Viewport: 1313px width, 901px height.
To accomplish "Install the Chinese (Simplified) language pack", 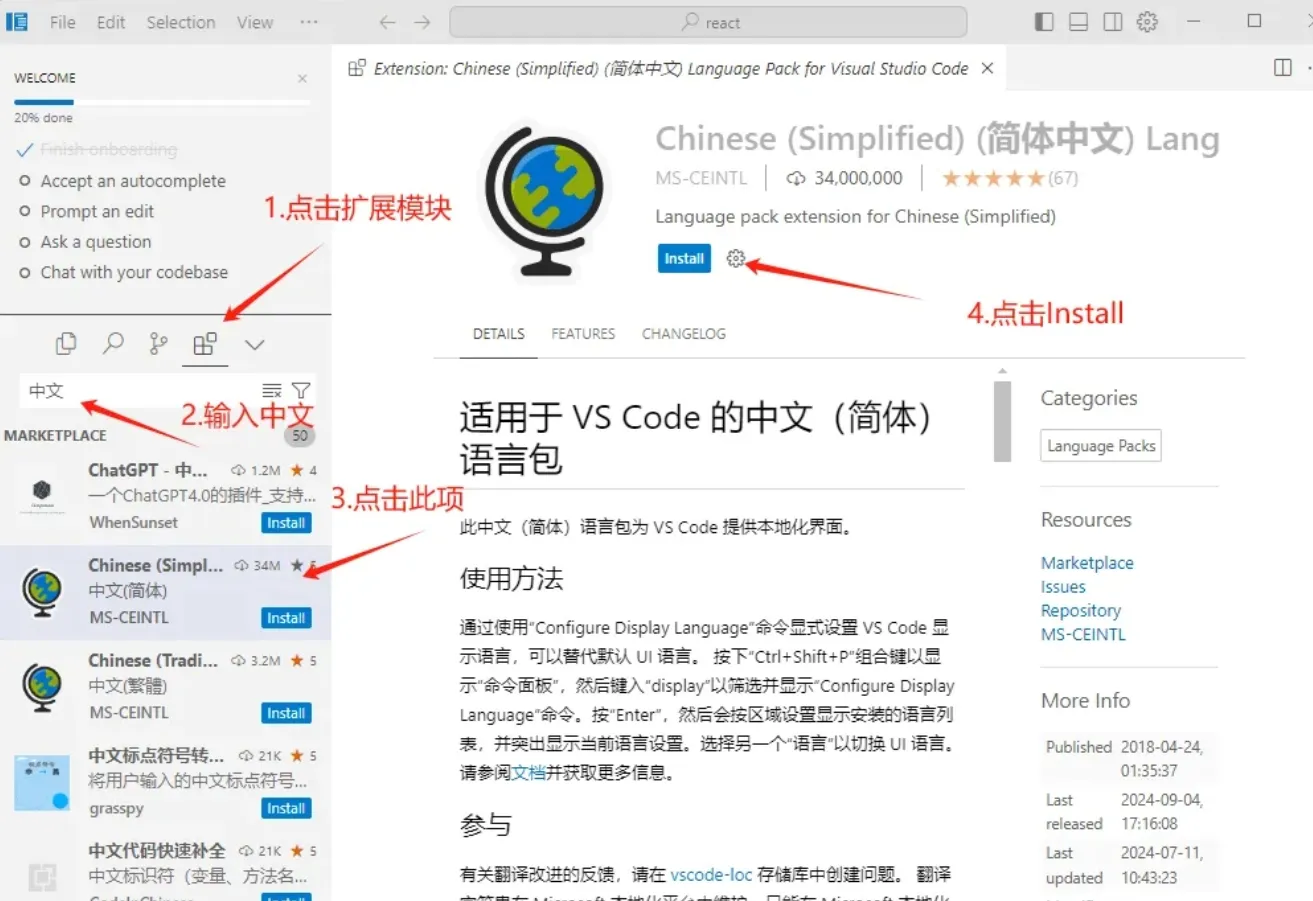I will [x=684, y=258].
